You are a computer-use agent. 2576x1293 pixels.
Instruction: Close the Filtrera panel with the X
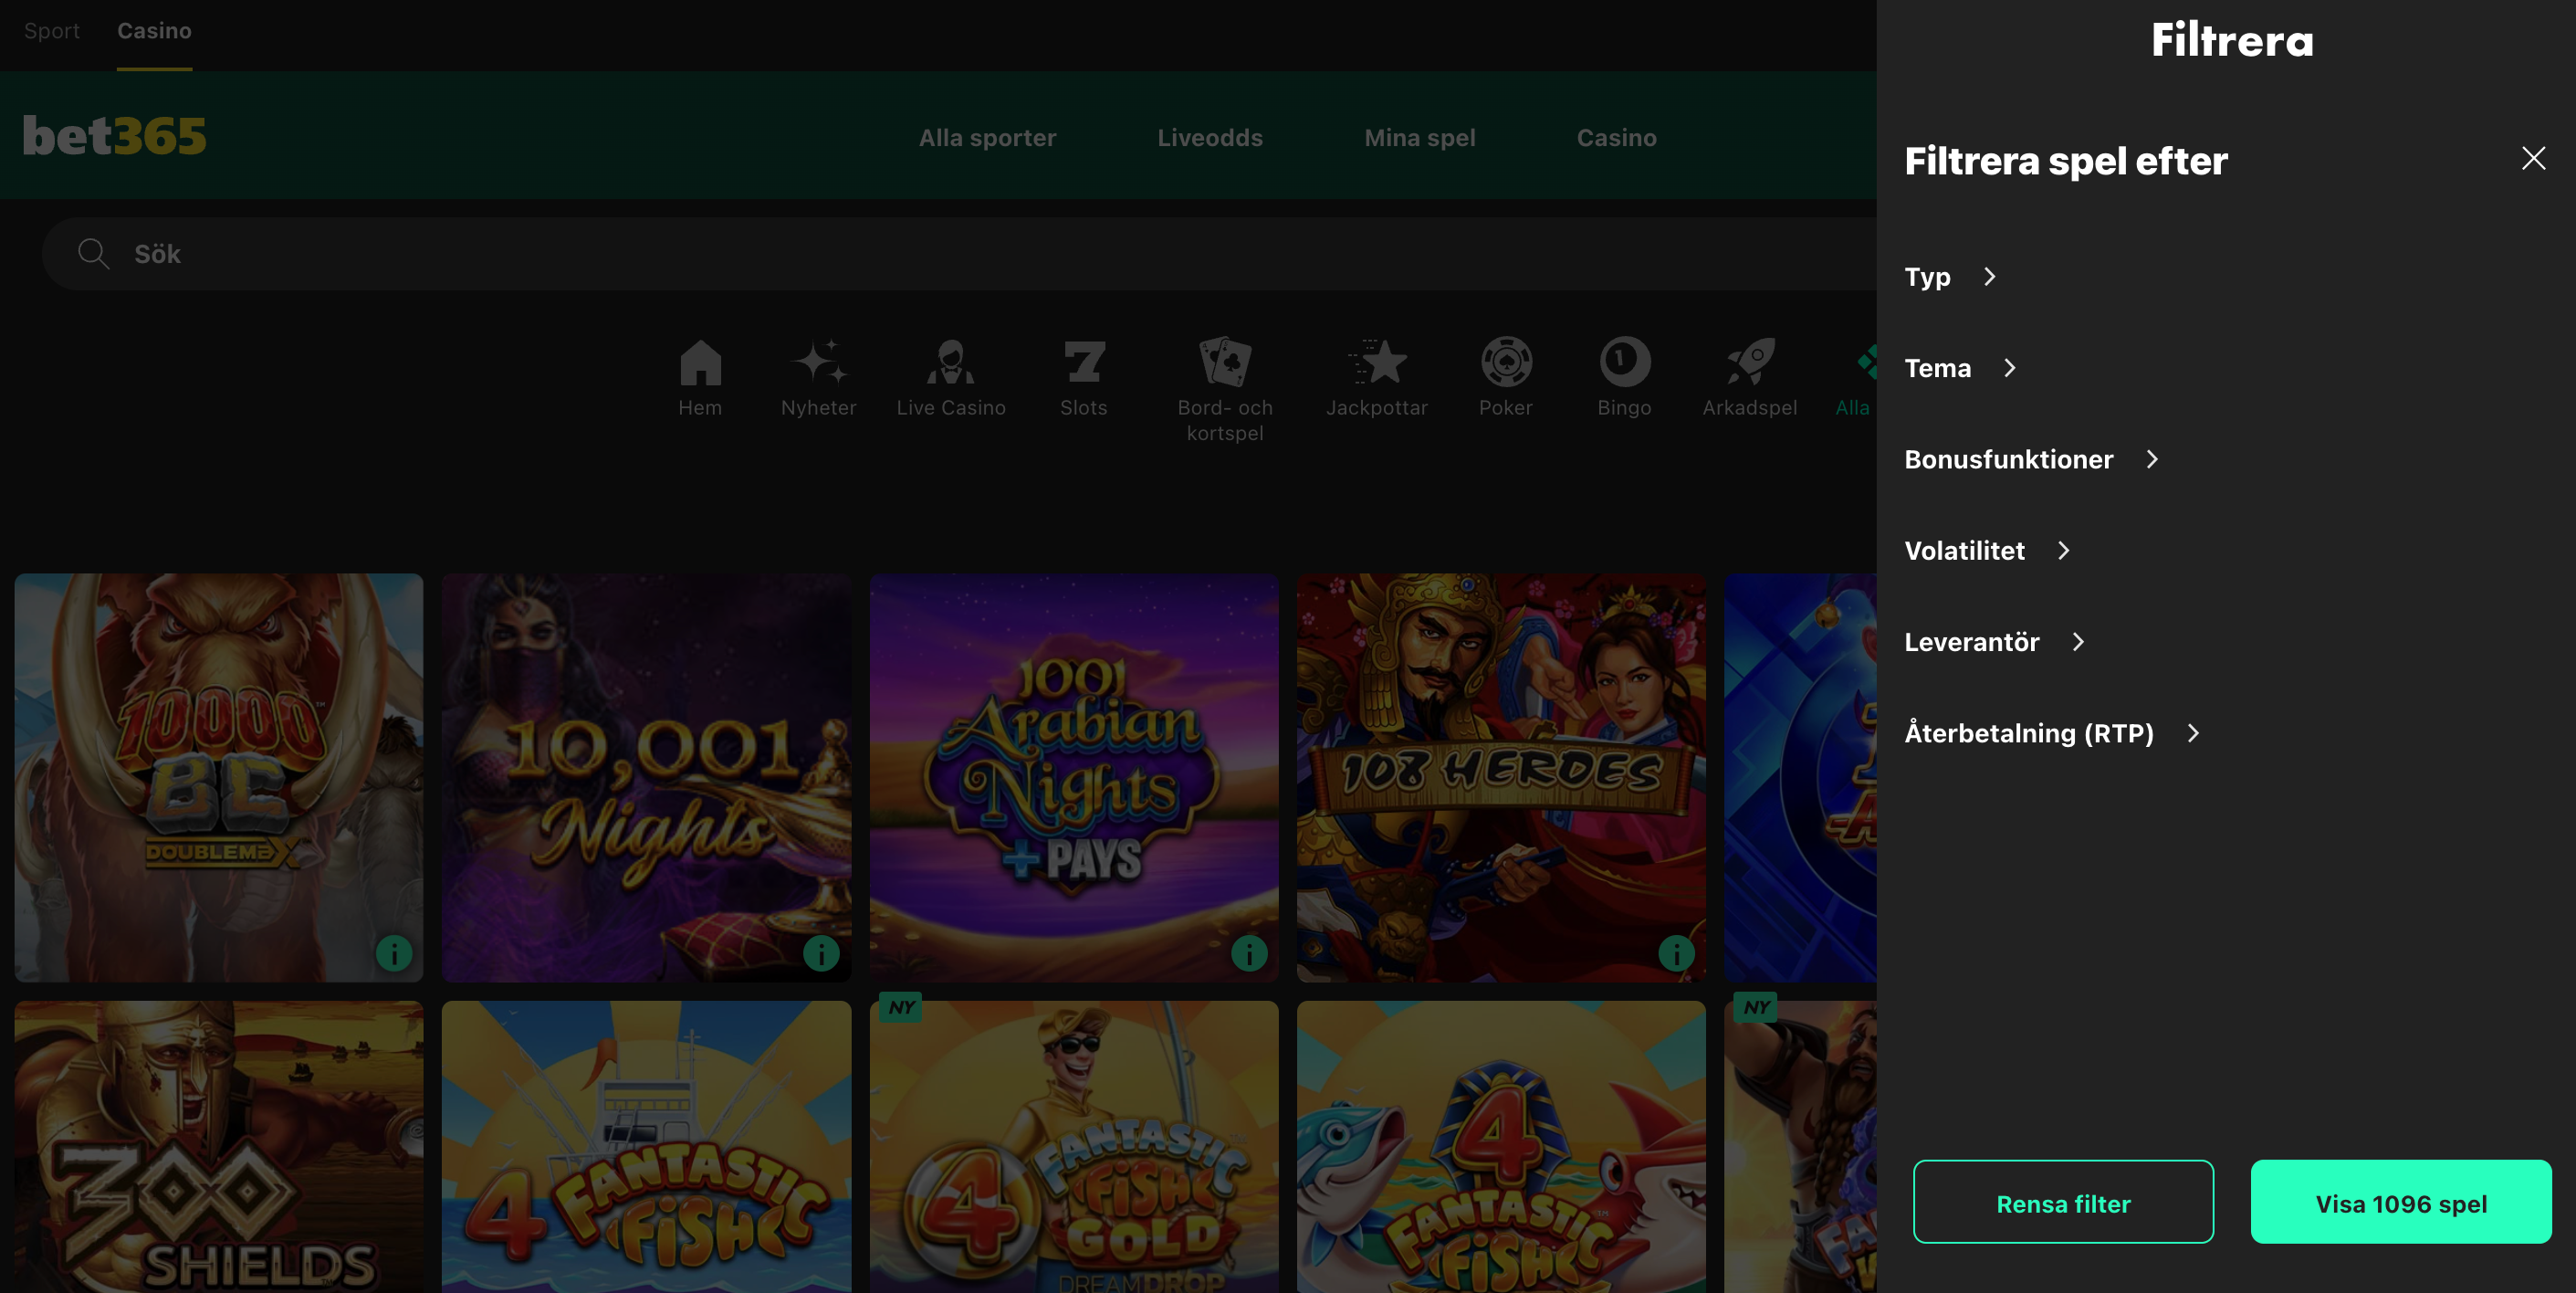(2533, 158)
